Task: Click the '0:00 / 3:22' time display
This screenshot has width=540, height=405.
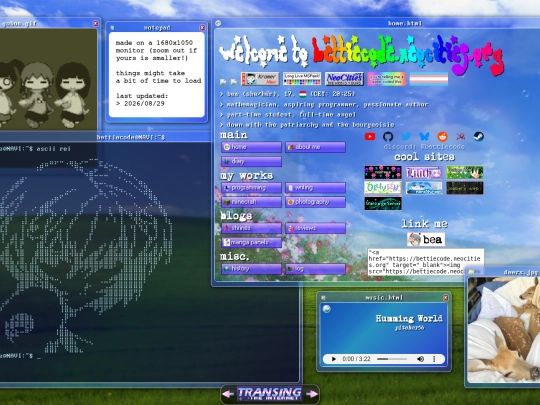Action: (356, 359)
